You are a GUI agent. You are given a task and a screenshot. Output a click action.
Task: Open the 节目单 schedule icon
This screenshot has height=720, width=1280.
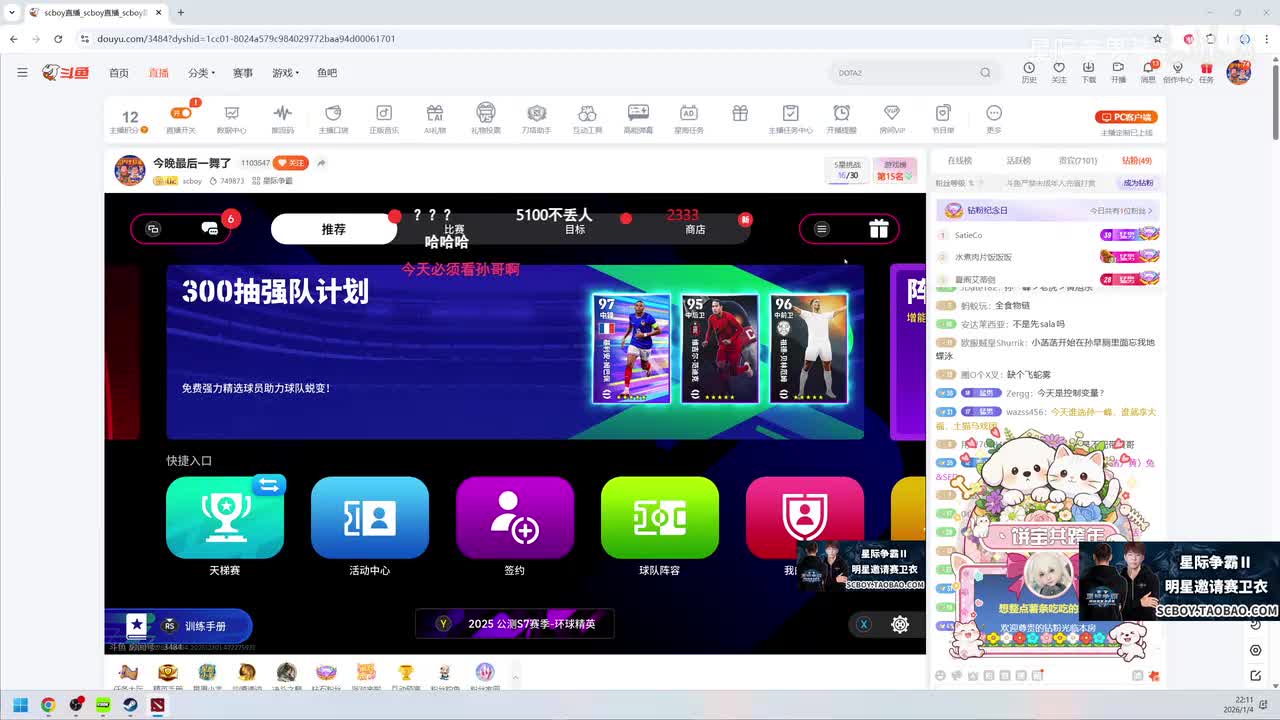(943, 114)
